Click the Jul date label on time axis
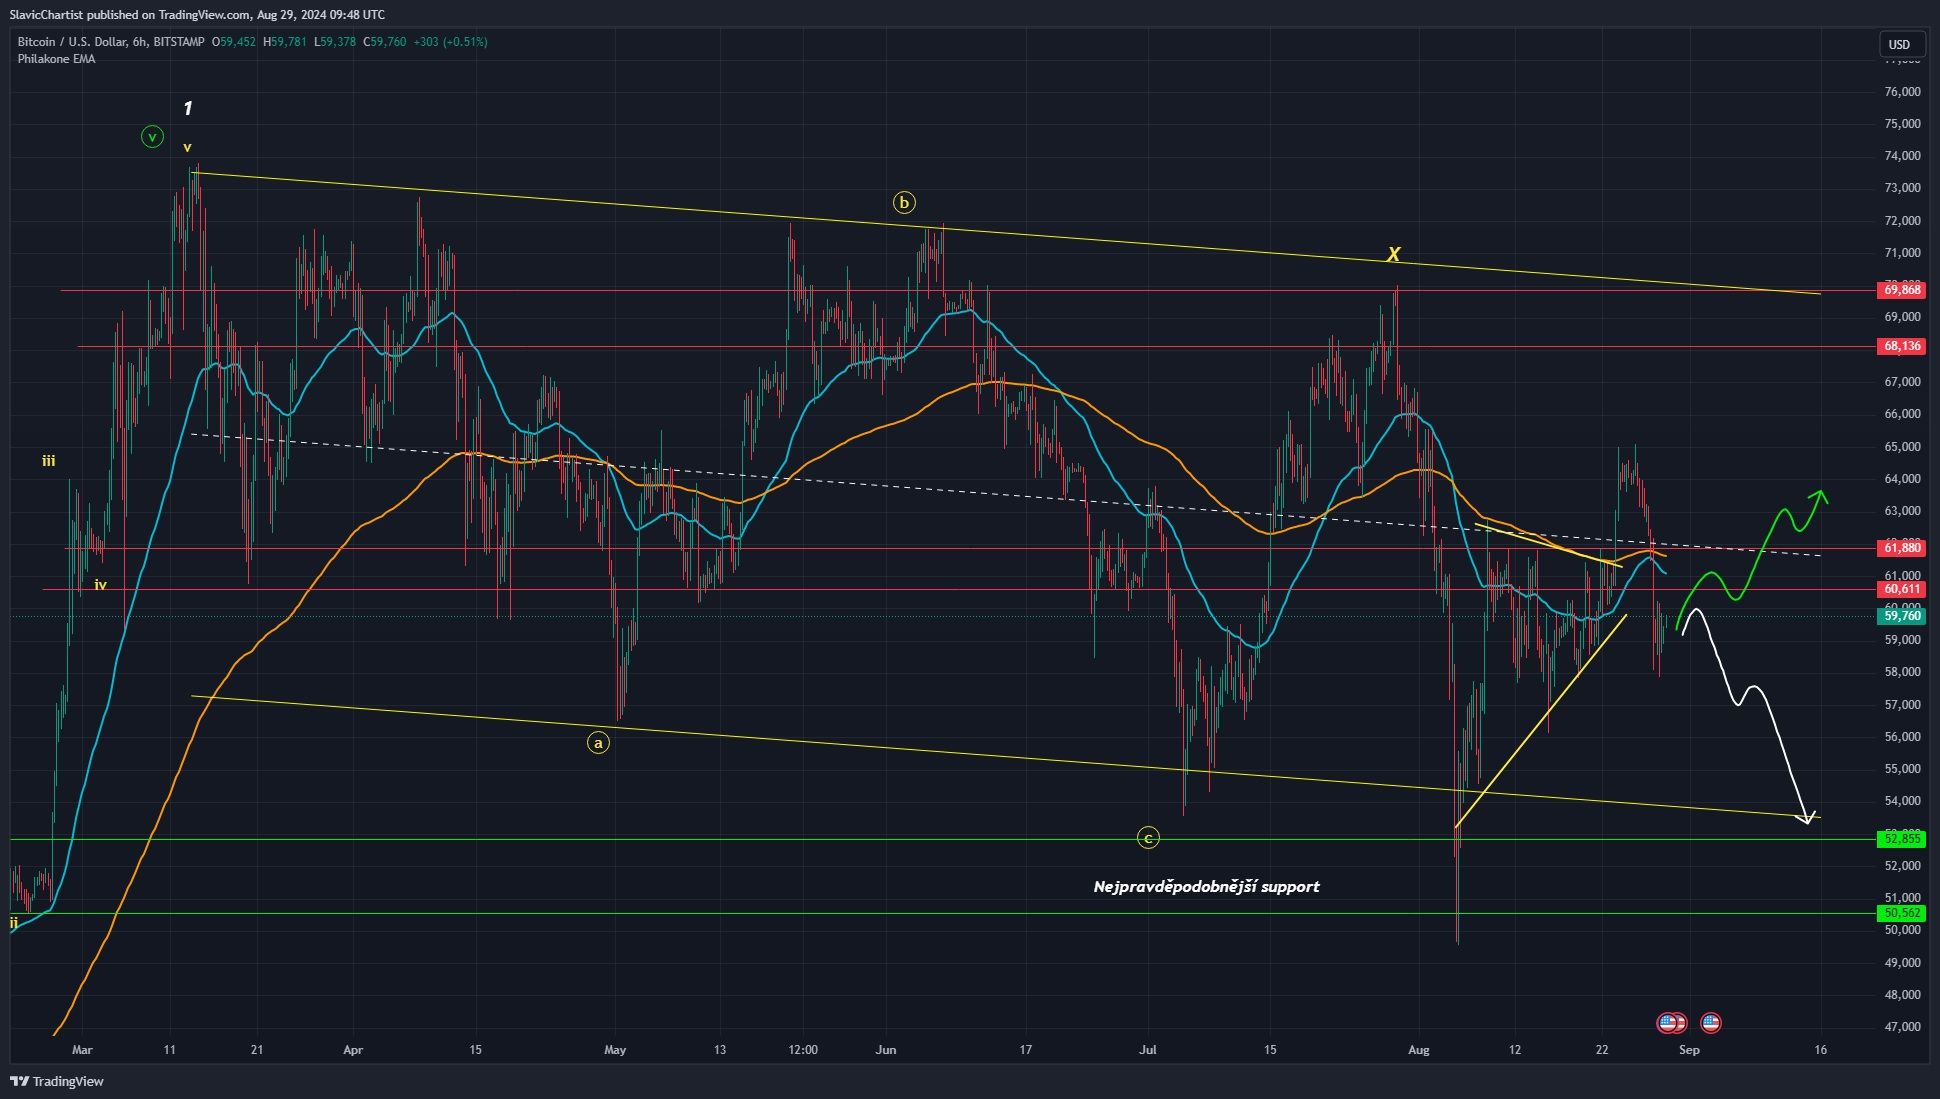Image resolution: width=1940 pixels, height=1099 pixels. (x=1147, y=1050)
